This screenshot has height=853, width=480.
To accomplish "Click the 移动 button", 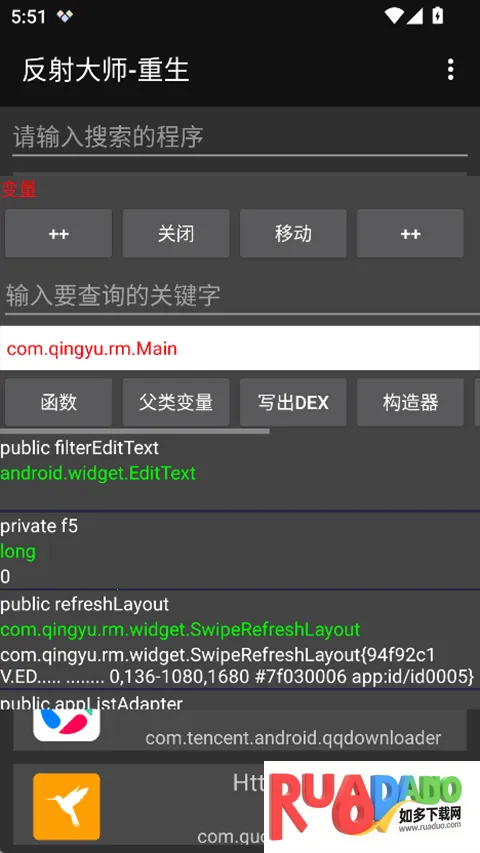I will click(293, 233).
